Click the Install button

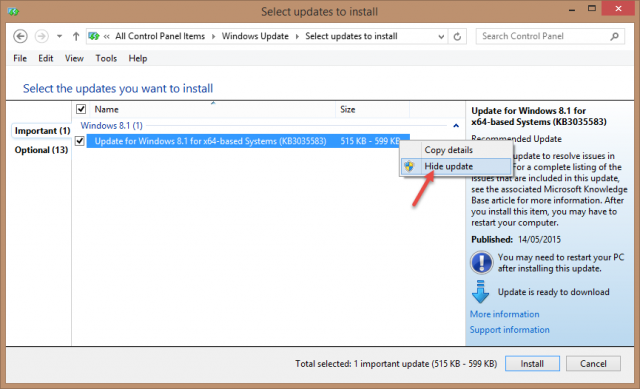[x=532, y=363]
